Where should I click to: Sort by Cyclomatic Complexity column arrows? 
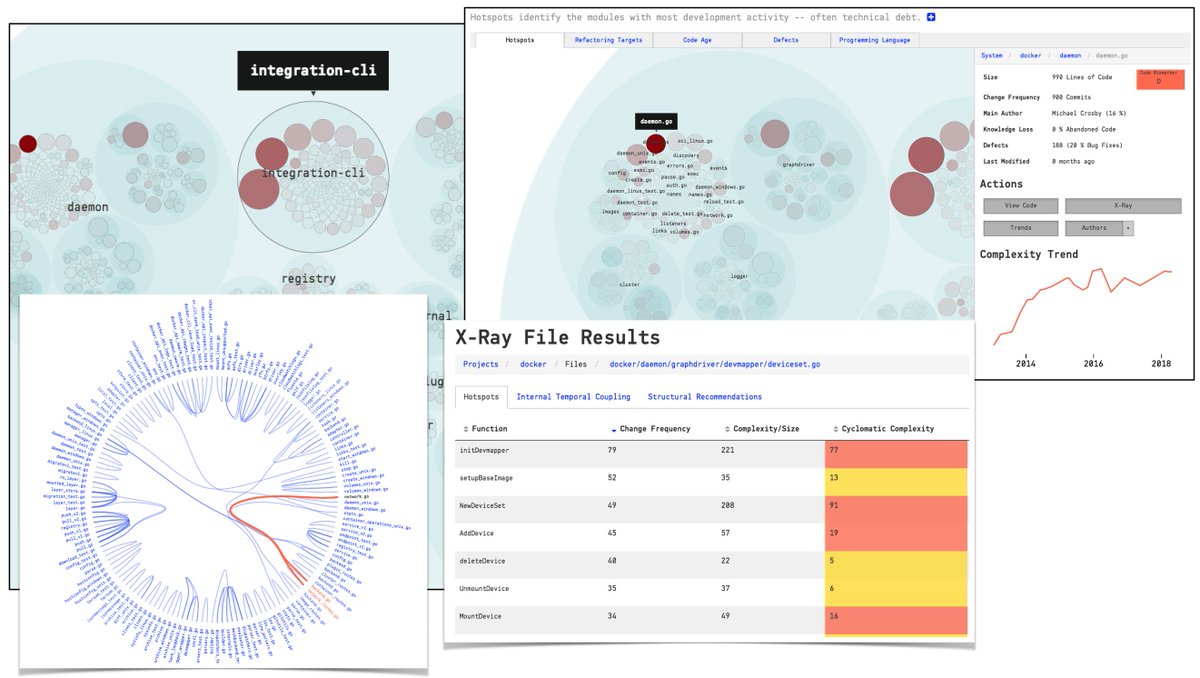pos(835,429)
